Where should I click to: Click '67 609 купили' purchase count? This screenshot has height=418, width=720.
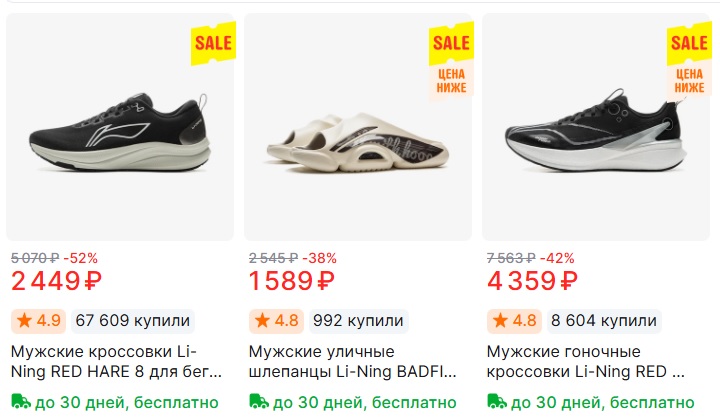[x=132, y=321]
